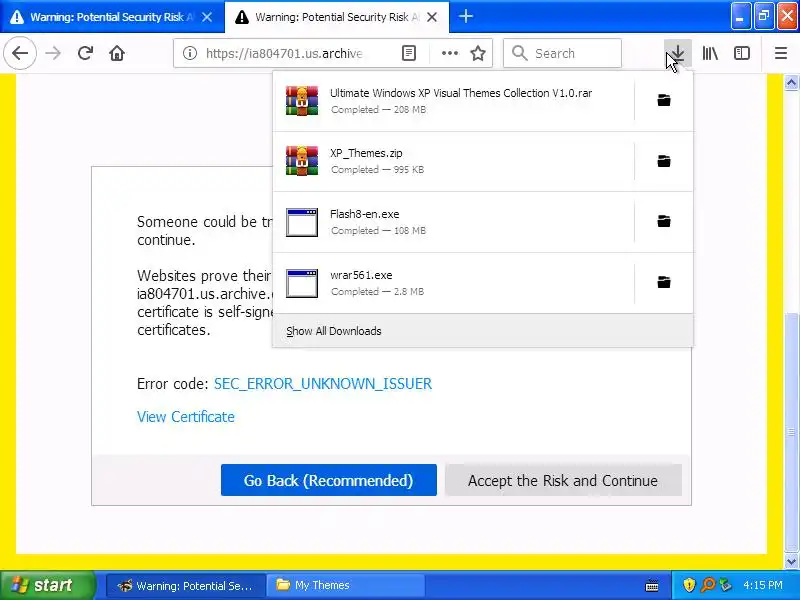
Task: Click Accept the Risk and Continue
Action: click(563, 480)
